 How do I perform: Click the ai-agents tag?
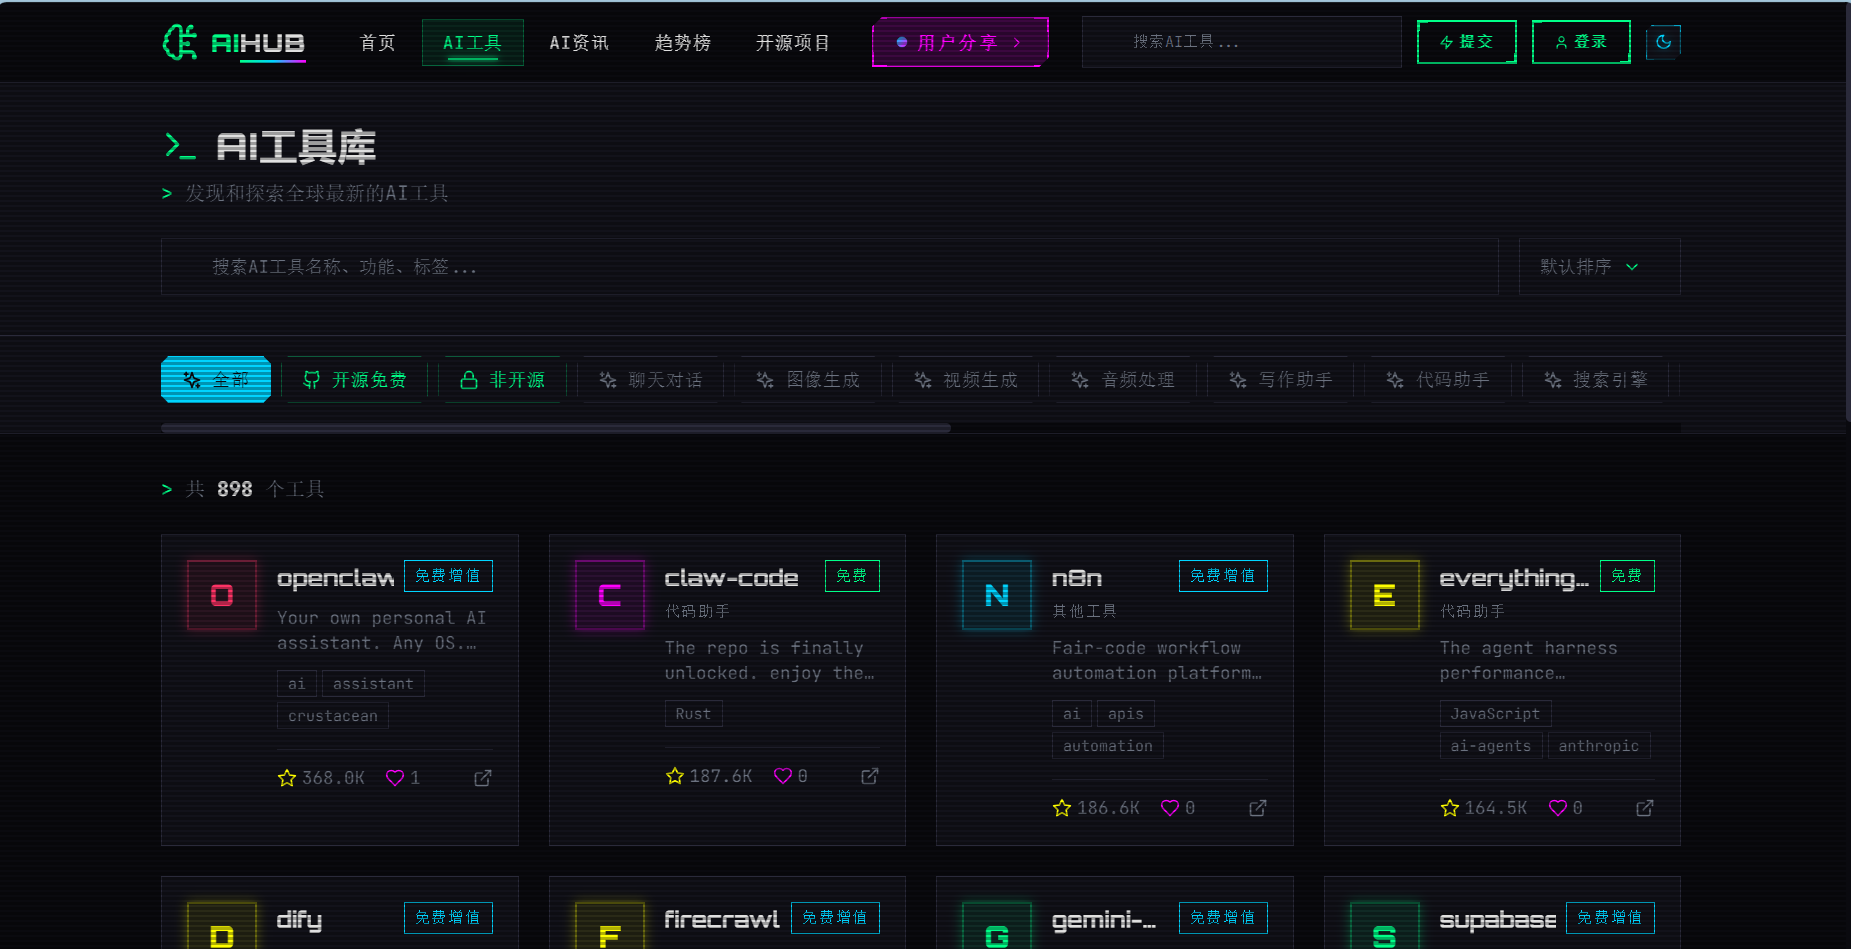coord(1491,746)
